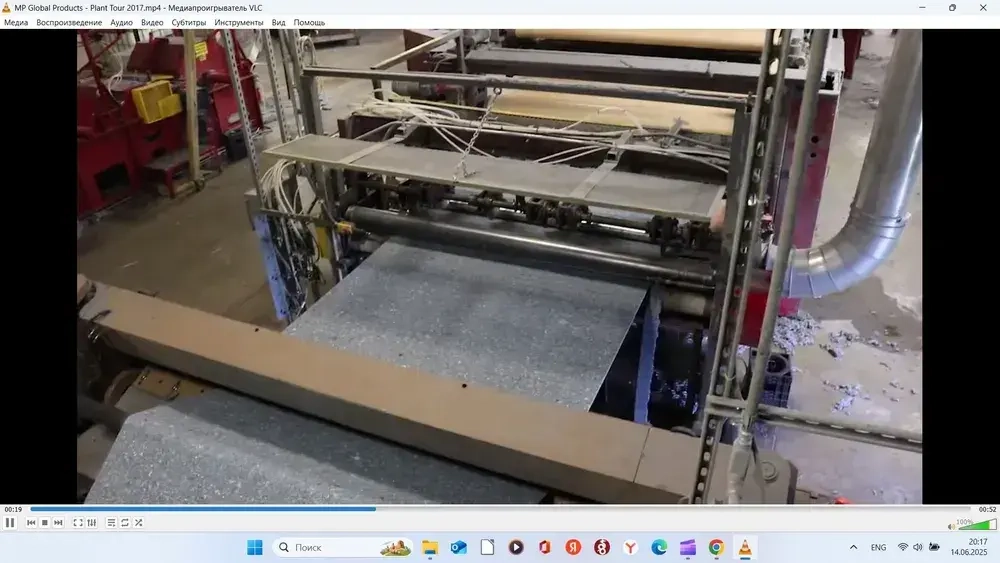Expand the Инструменты menu
Viewport: 1000px width, 563px height.
click(x=239, y=22)
